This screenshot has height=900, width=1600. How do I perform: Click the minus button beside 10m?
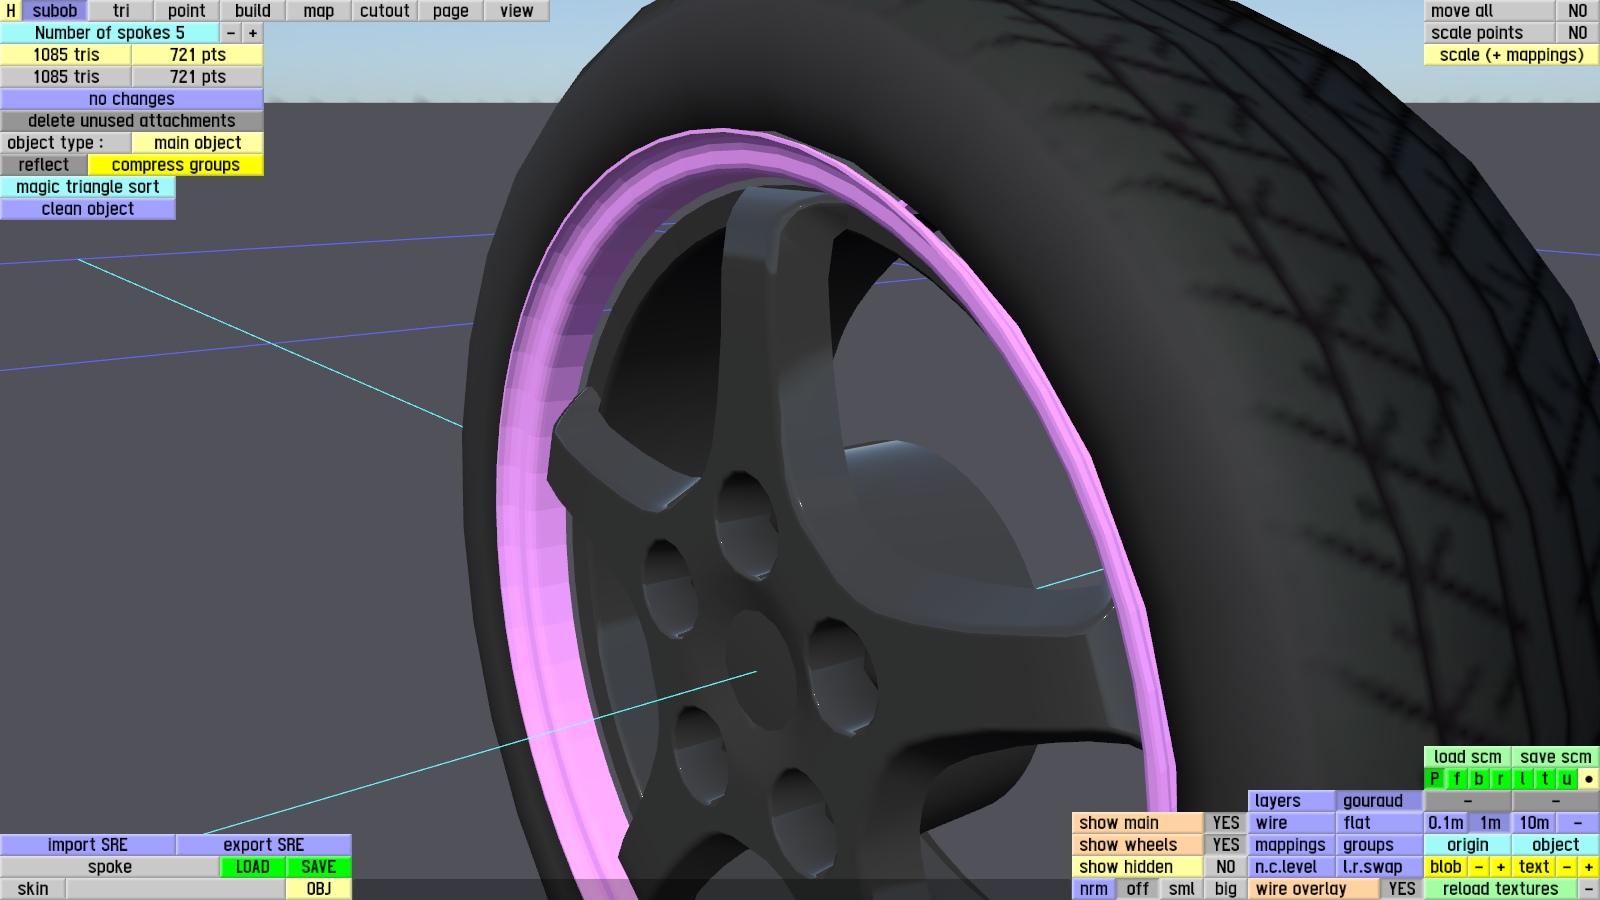point(1578,823)
